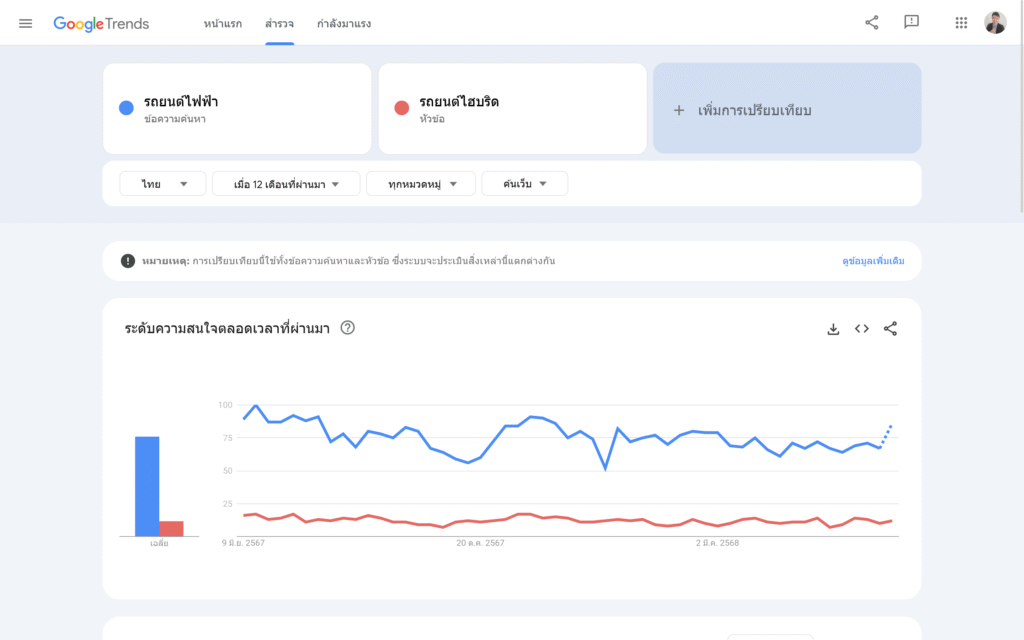
Task: Open the send feedback icon
Action: click(911, 23)
